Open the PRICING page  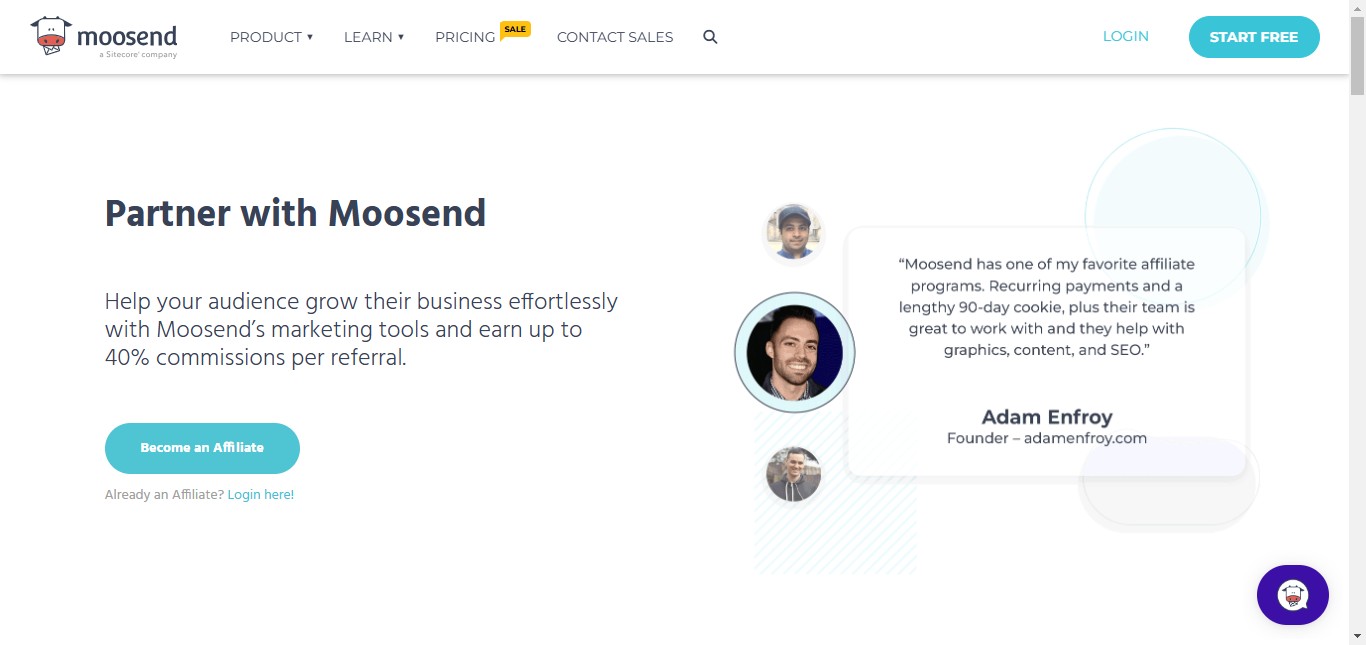pos(465,37)
